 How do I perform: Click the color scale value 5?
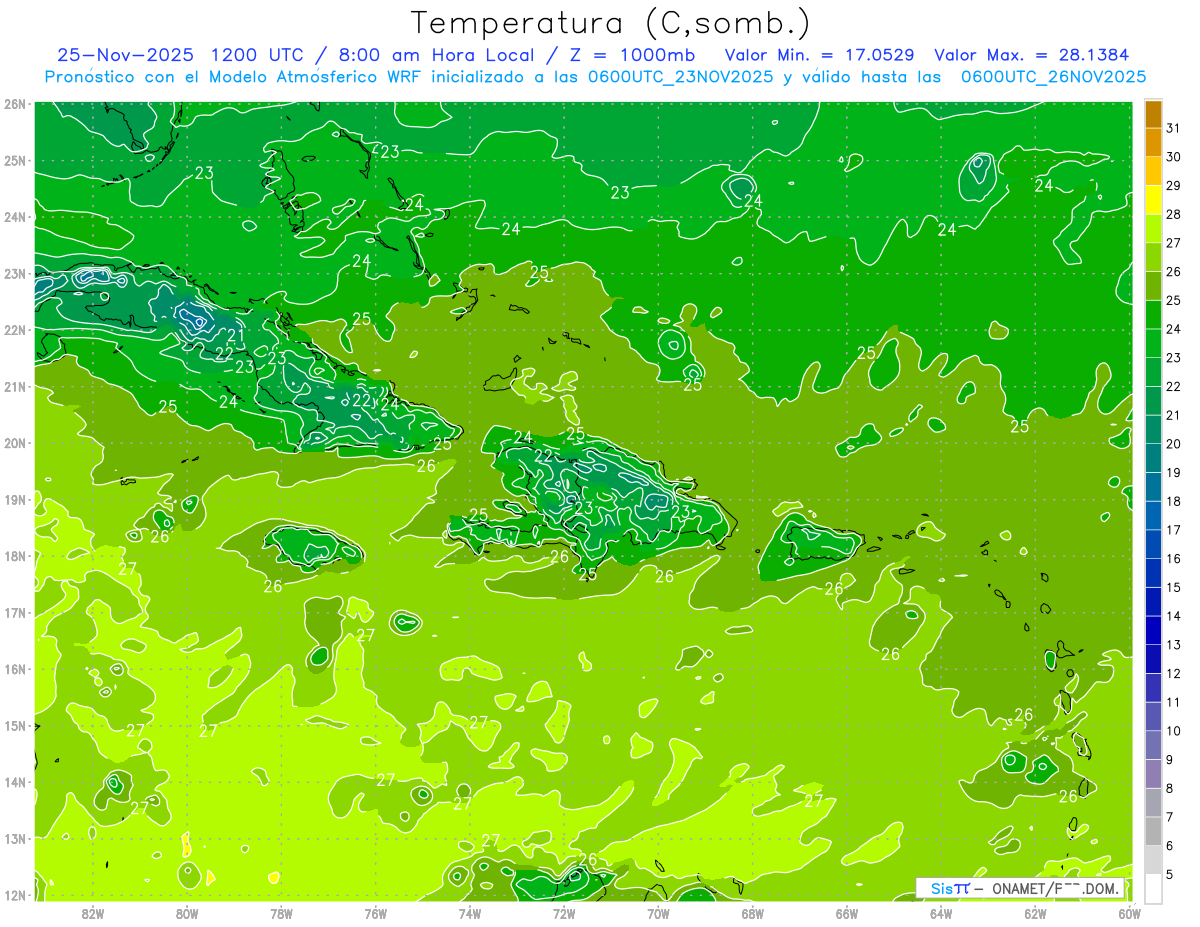(1170, 875)
